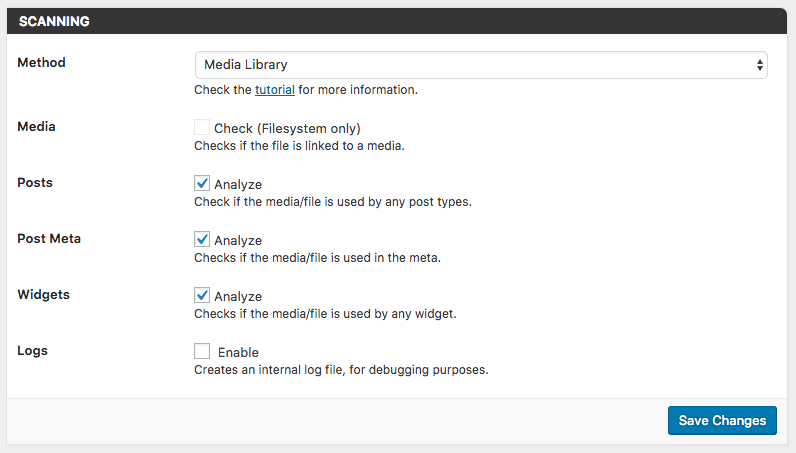Select text 'Check if the media/file is used by any post types.'
The height and width of the screenshot is (453, 796).
pyautogui.click(x=333, y=202)
